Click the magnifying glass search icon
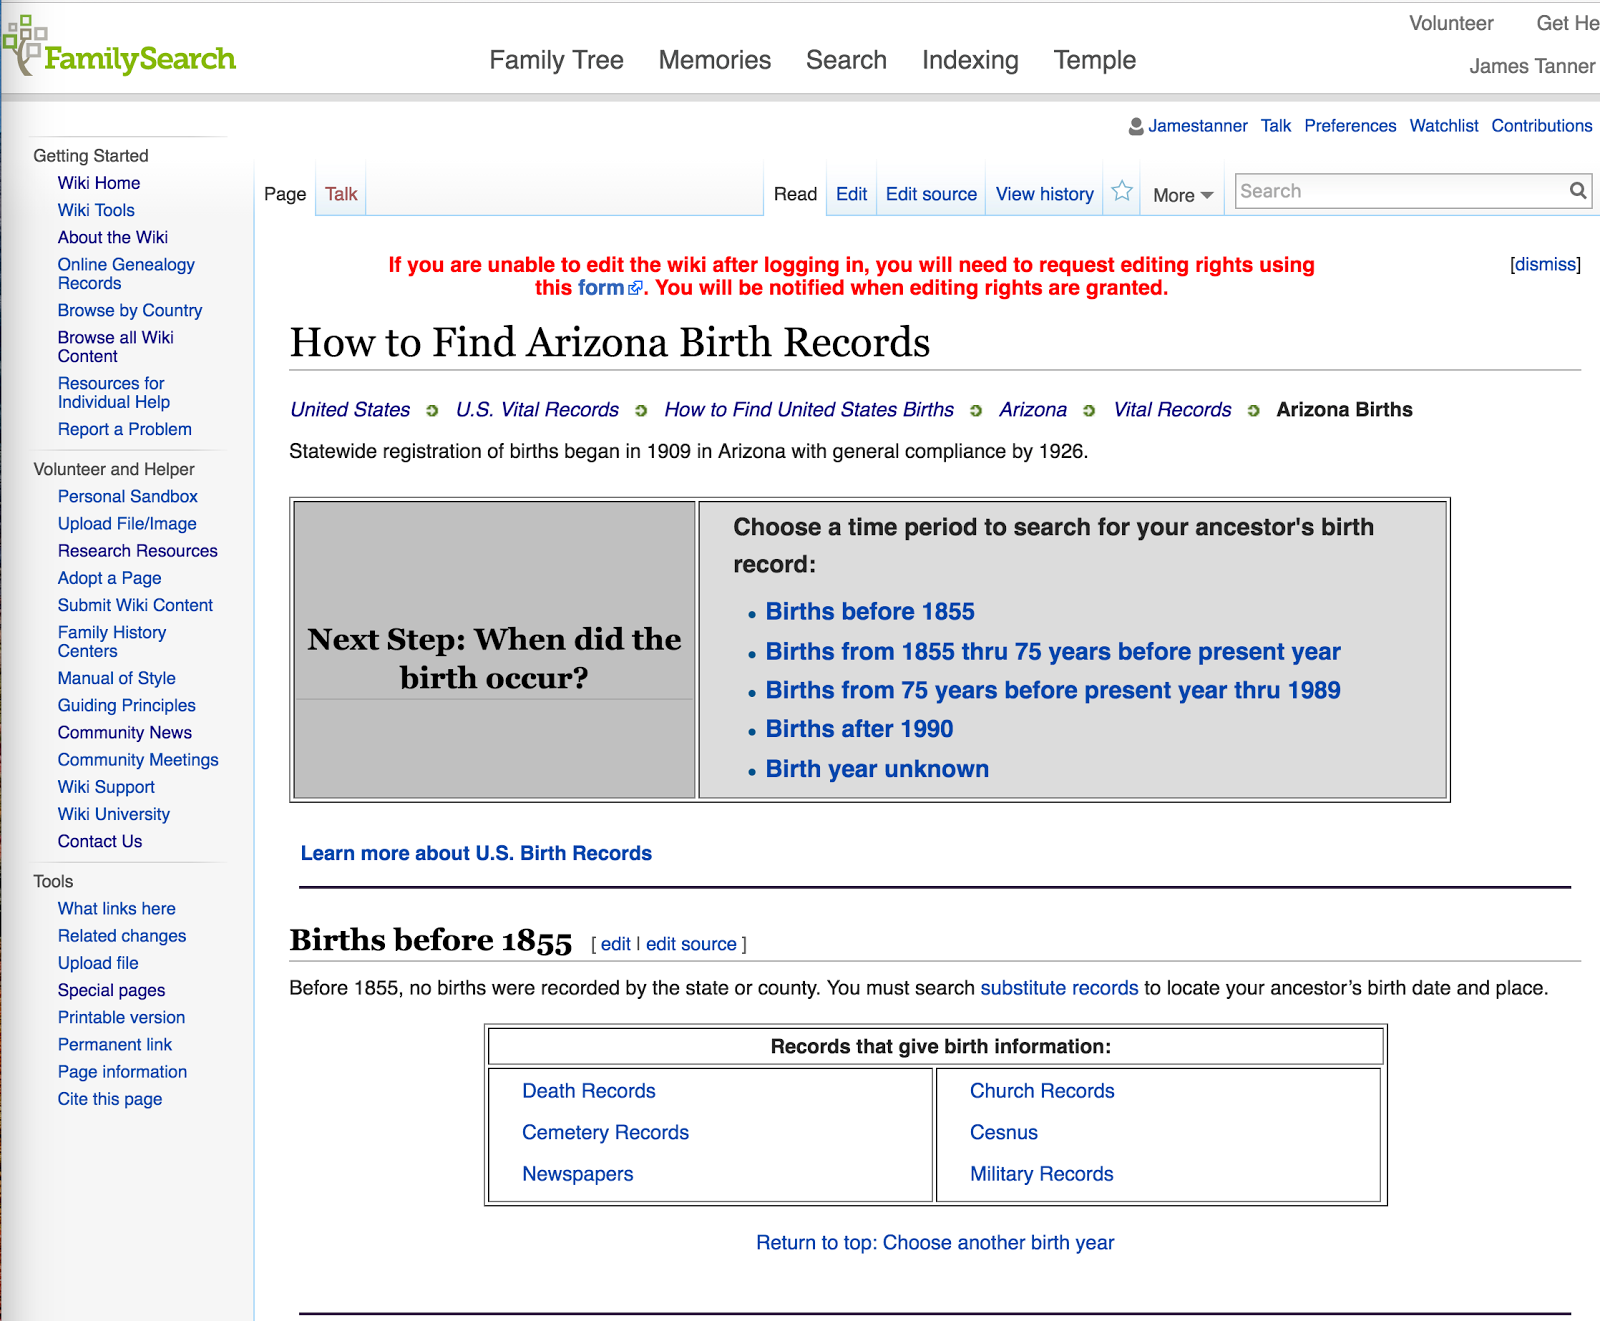 pyautogui.click(x=1578, y=190)
